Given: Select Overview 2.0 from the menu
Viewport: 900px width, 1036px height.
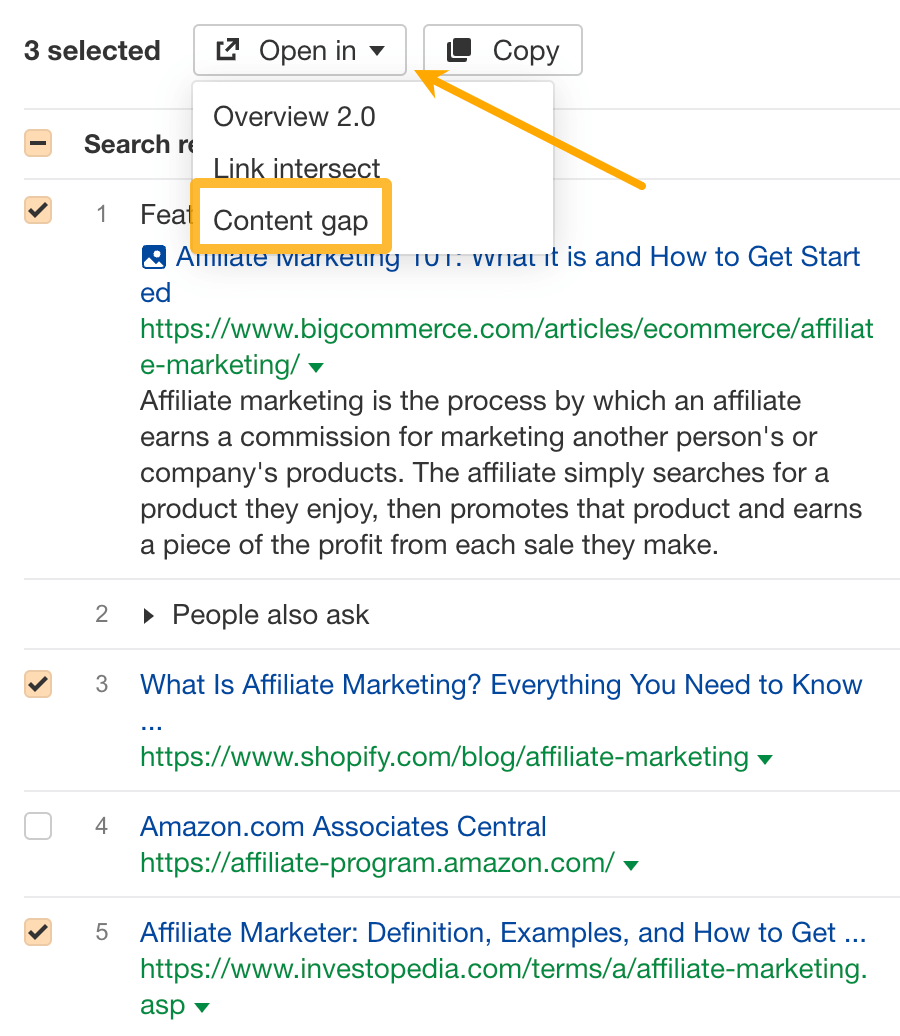Looking at the screenshot, I should click(293, 116).
